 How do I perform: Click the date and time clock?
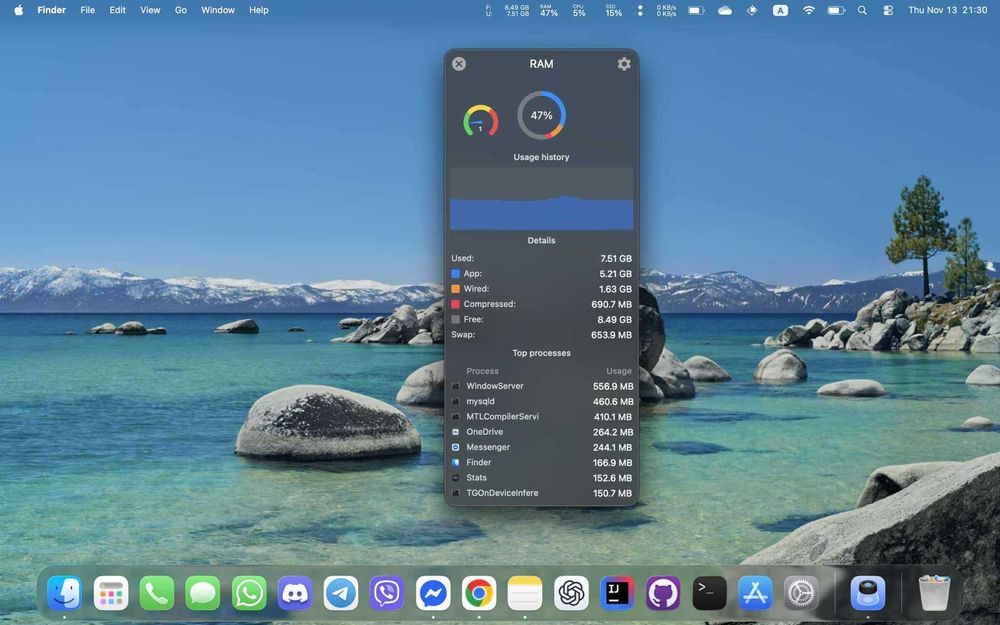pyautogui.click(x=948, y=10)
